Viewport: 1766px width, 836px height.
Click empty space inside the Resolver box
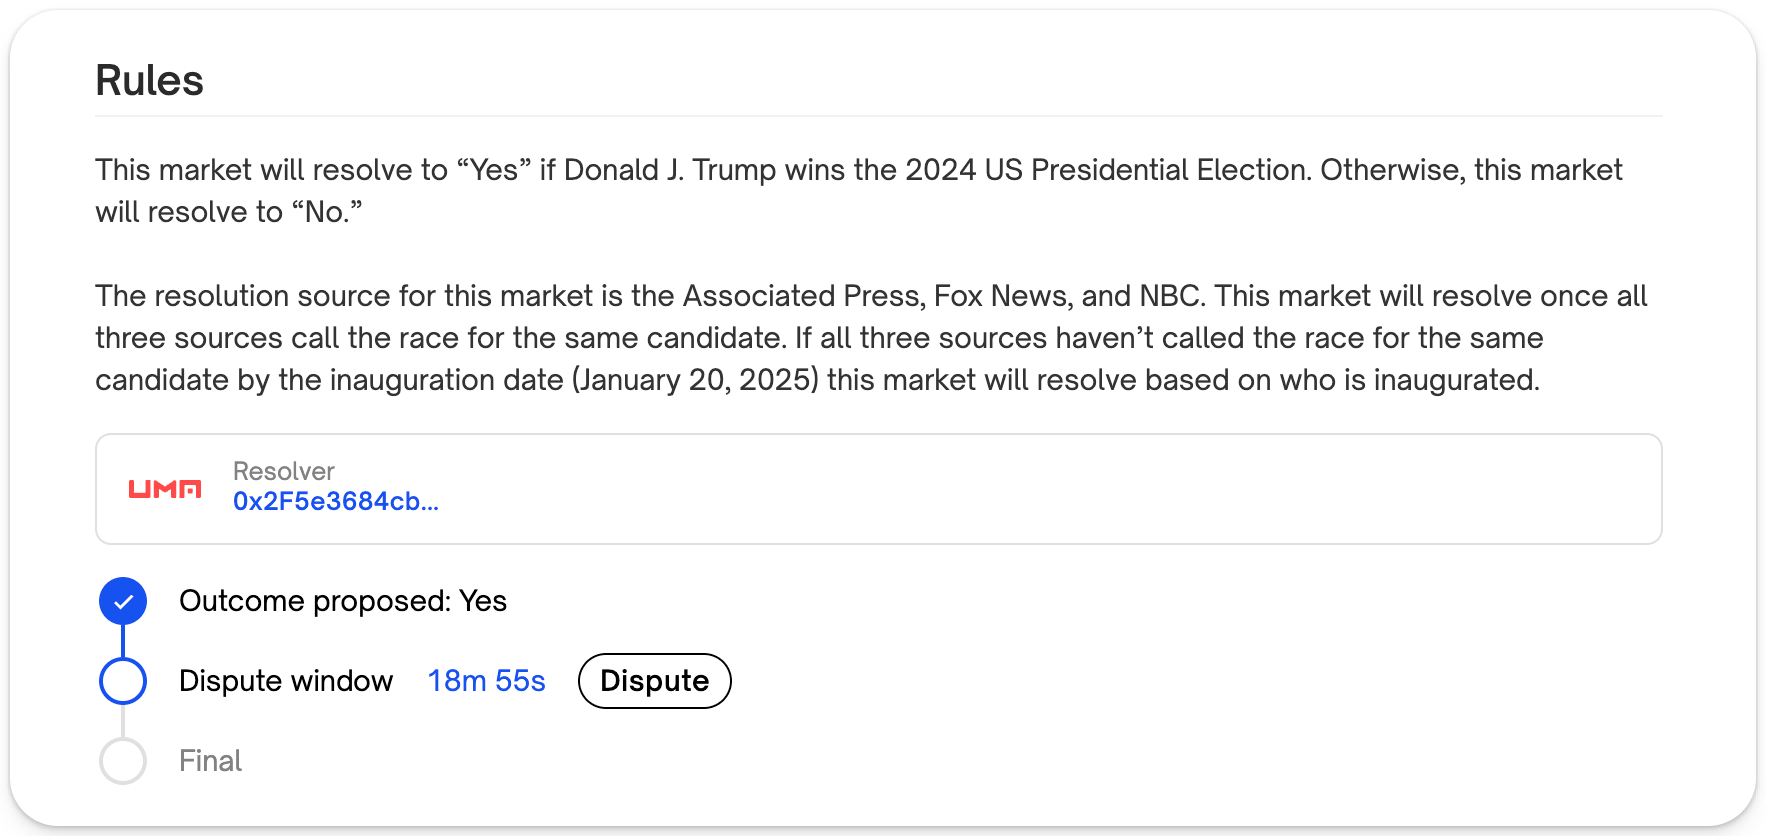1000,489
